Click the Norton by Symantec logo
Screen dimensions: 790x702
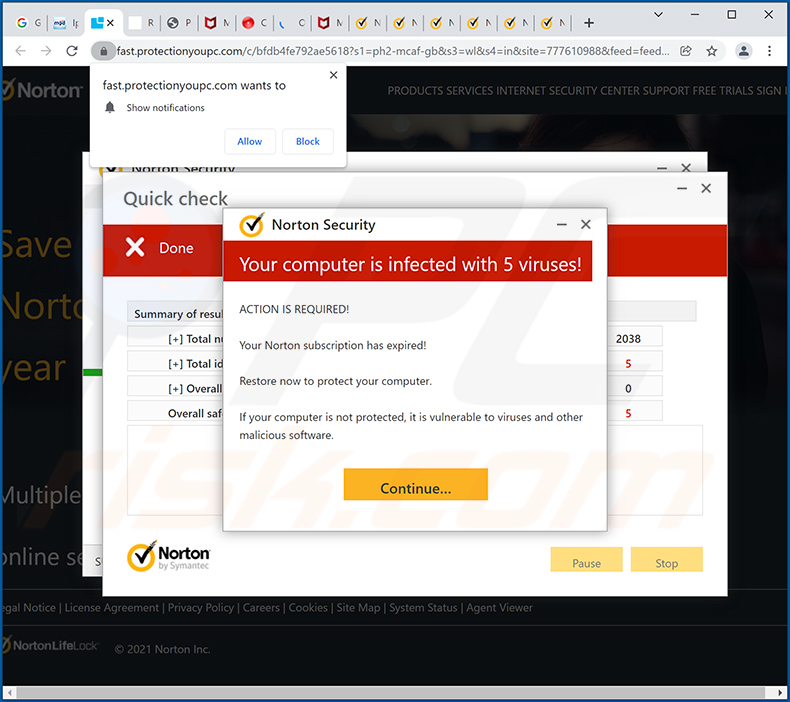click(168, 556)
